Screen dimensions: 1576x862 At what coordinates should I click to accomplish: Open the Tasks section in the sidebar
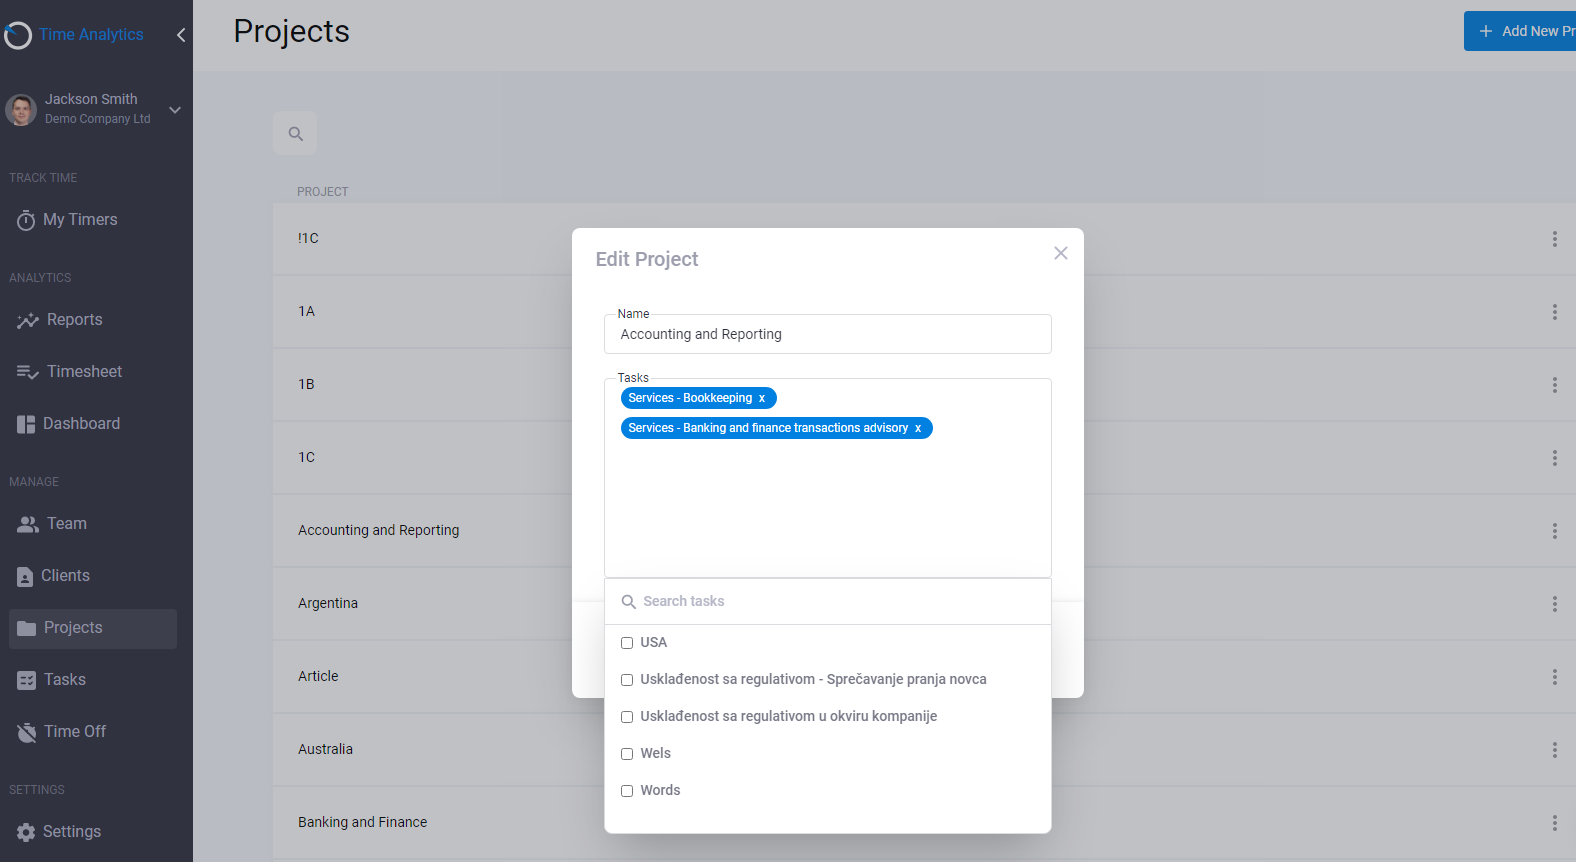tap(92, 680)
